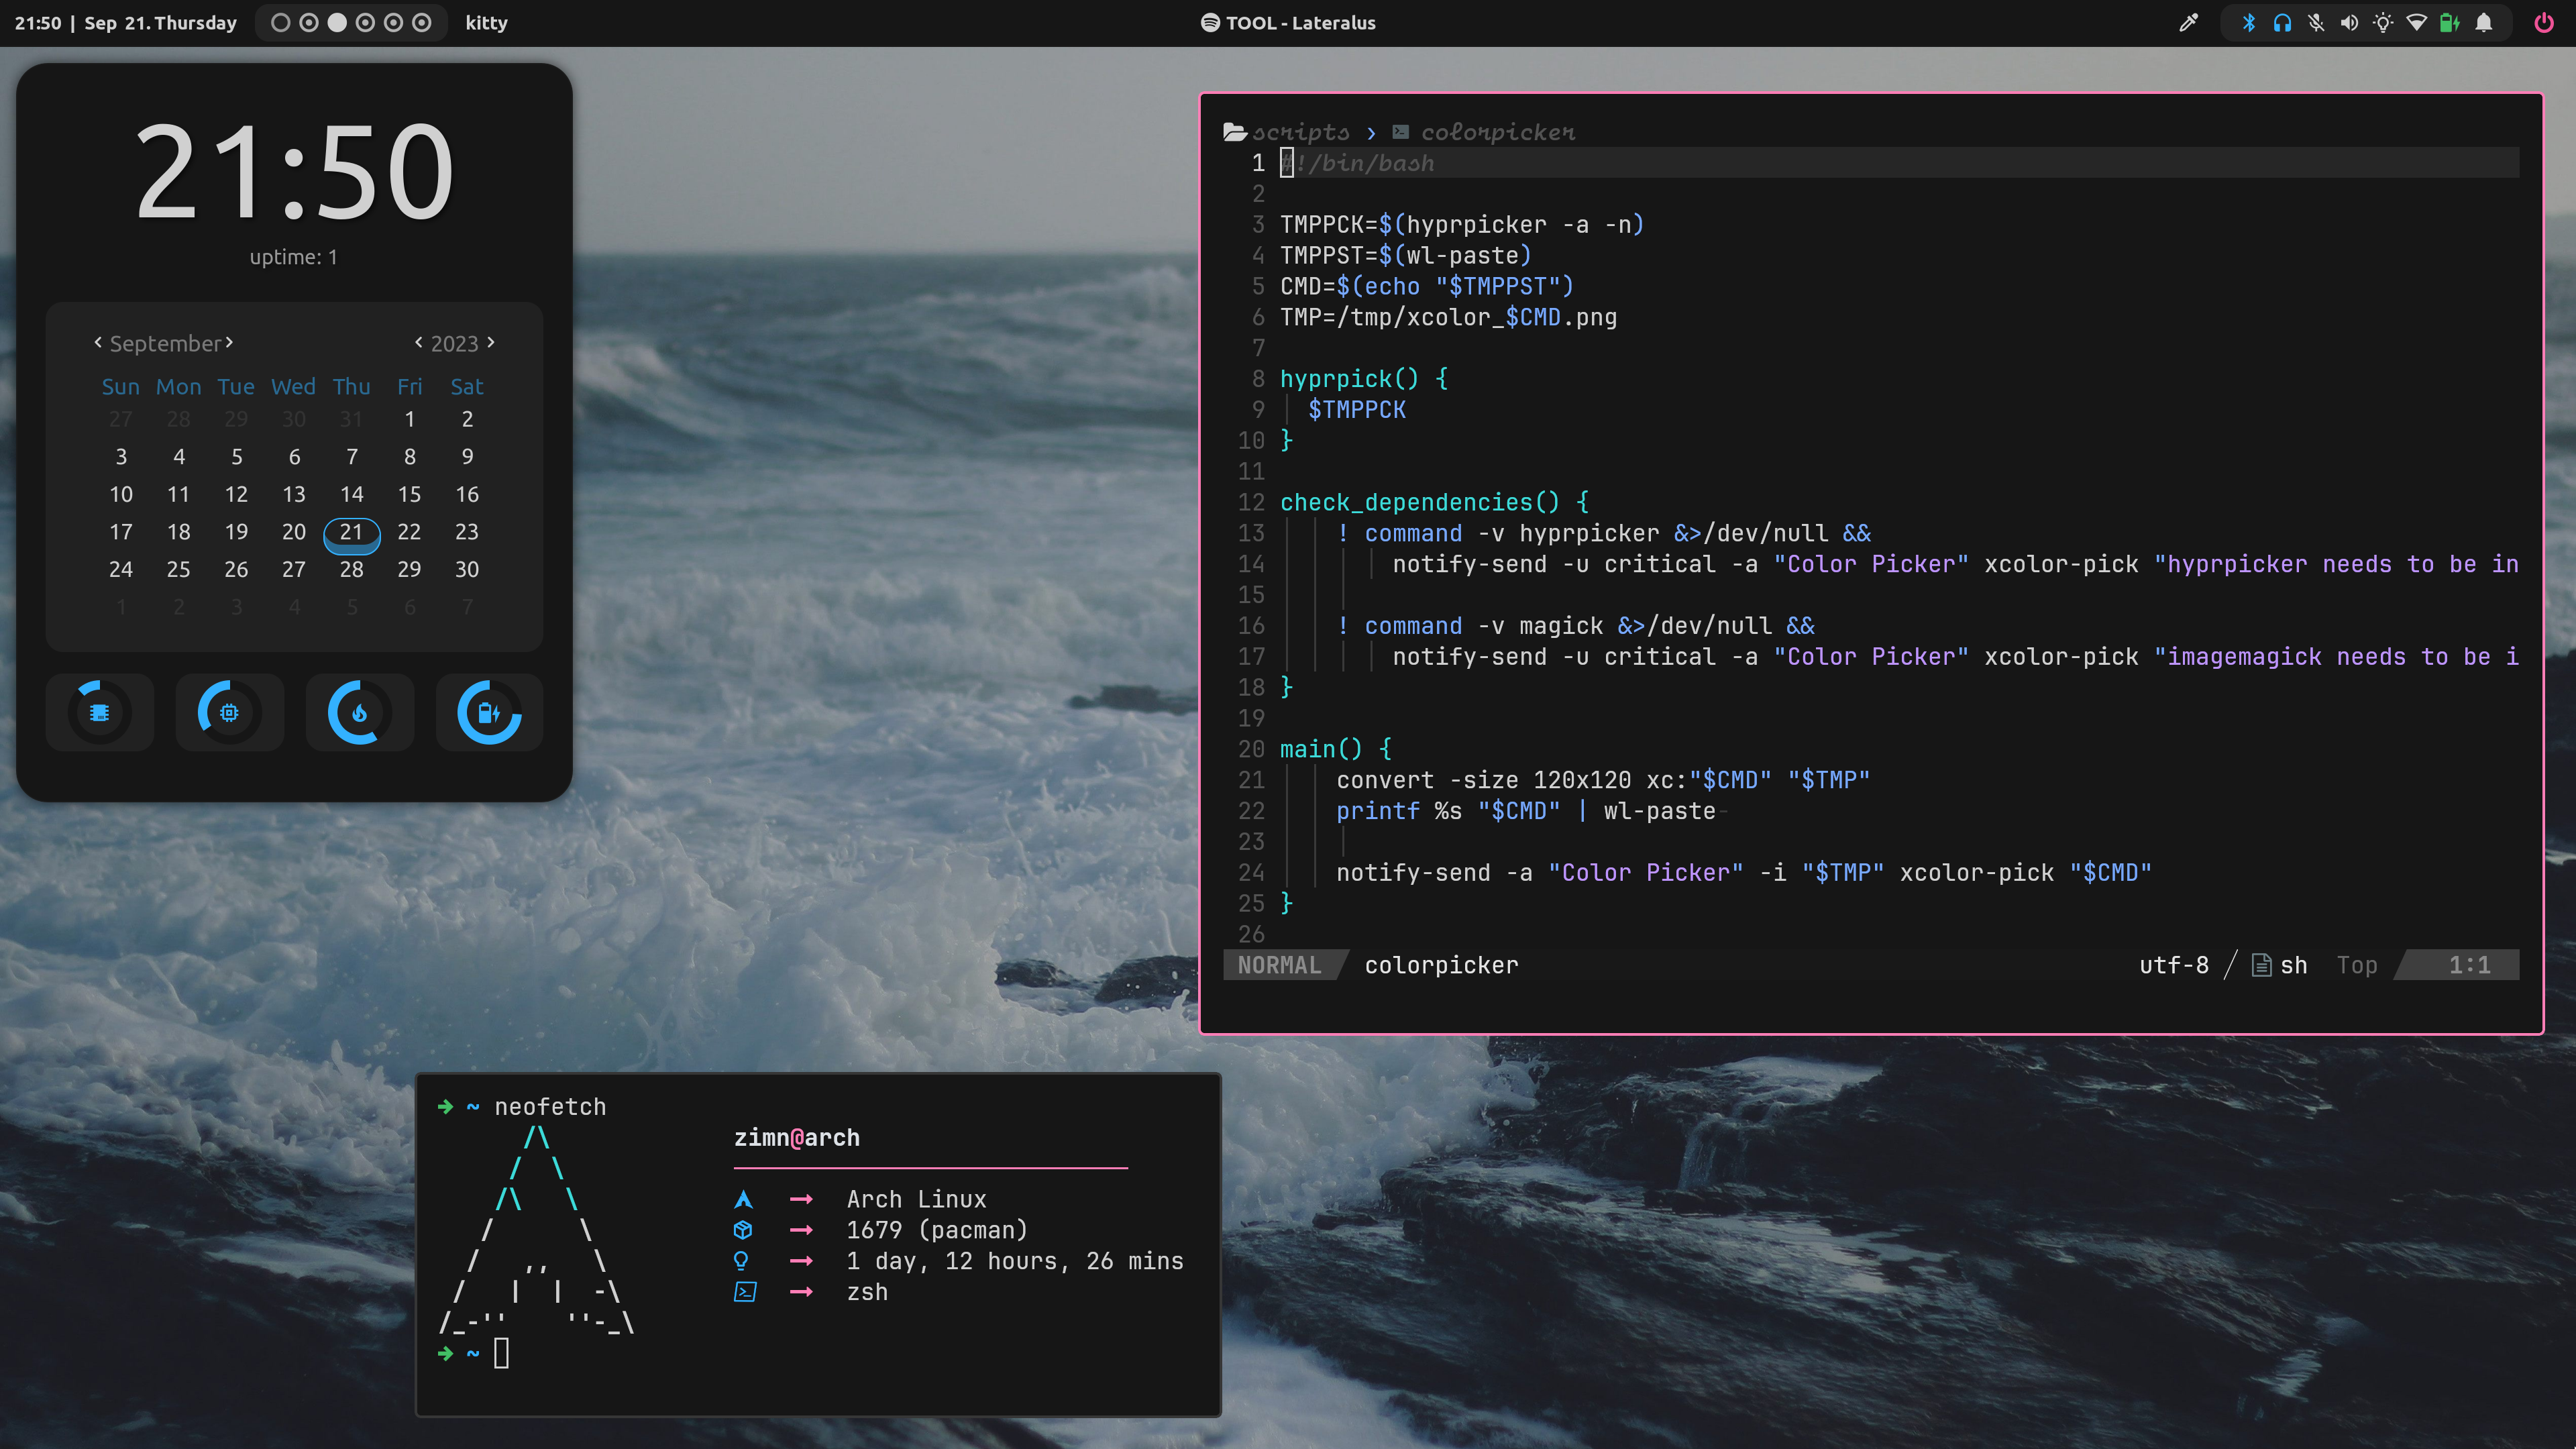Click the green charging battery icon
Screen dimensions: 2576x1449
[x=2449, y=23]
